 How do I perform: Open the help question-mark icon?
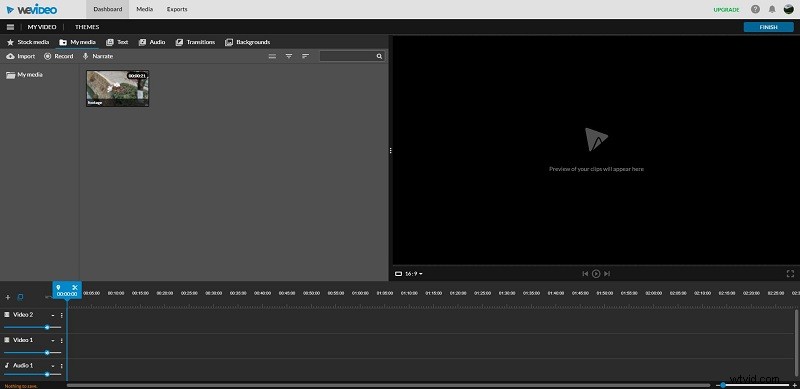tap(756, 9)
